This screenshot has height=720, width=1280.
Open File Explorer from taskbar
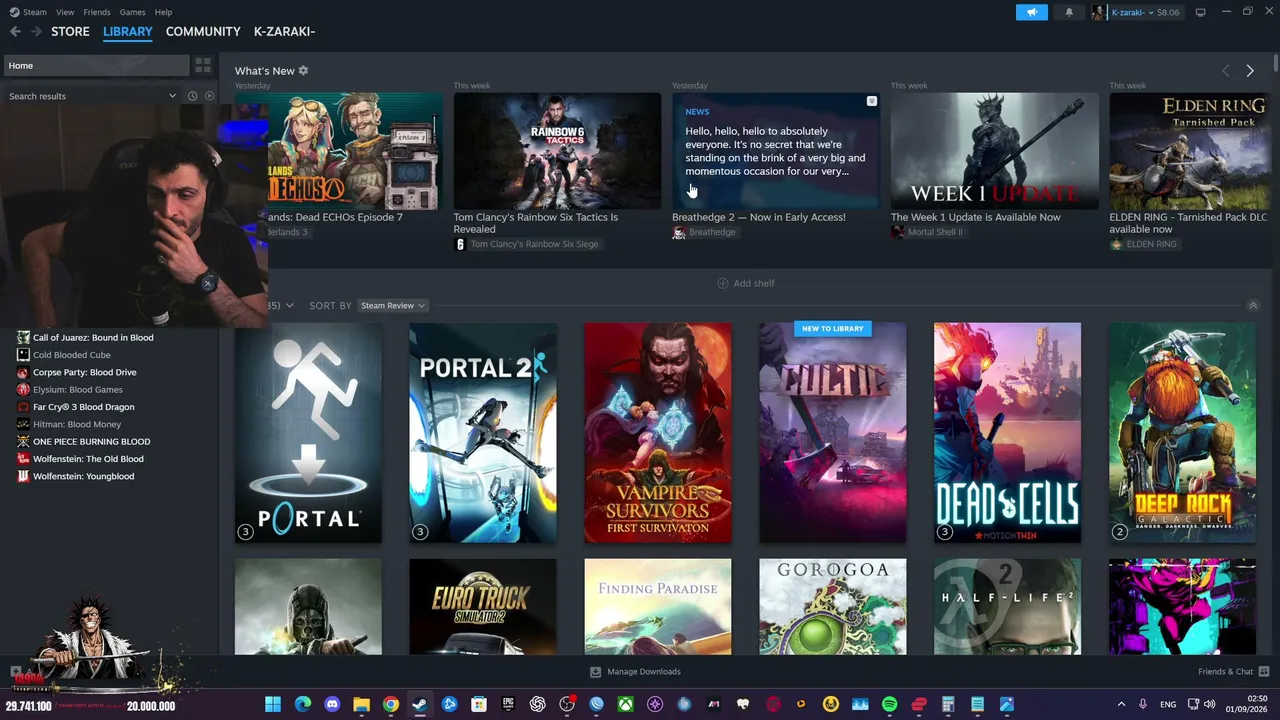[x=361, y=705]
